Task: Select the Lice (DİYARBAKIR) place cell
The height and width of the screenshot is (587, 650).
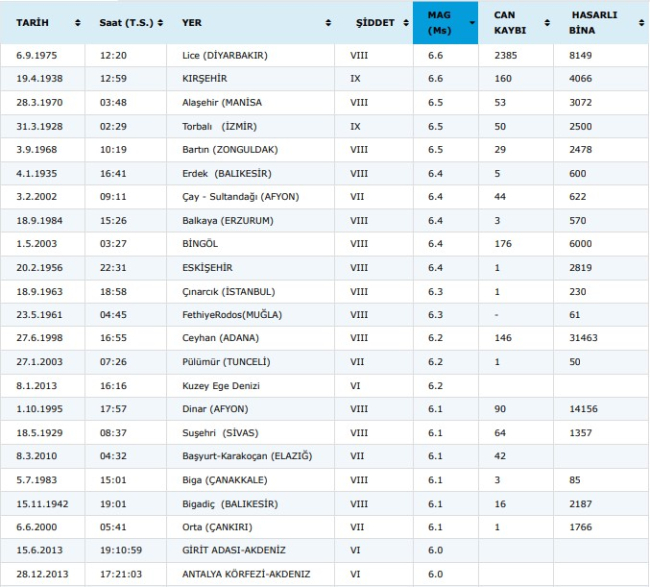Action: click(225, 55)
